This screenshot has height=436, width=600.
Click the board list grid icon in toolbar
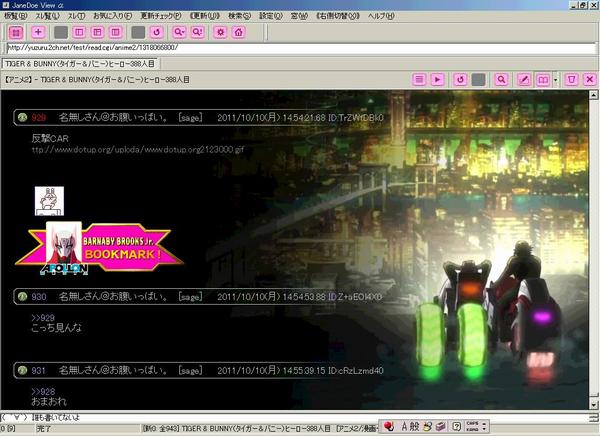tap(16, 33)
